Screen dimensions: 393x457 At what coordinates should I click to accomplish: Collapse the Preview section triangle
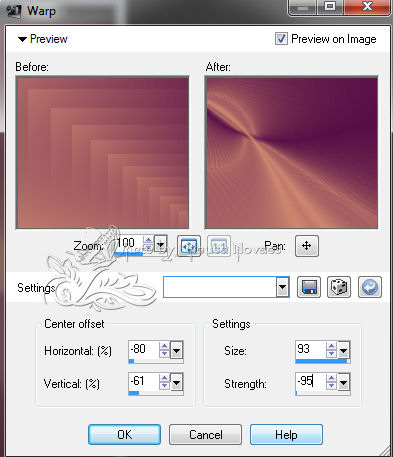tap(22, 39)
